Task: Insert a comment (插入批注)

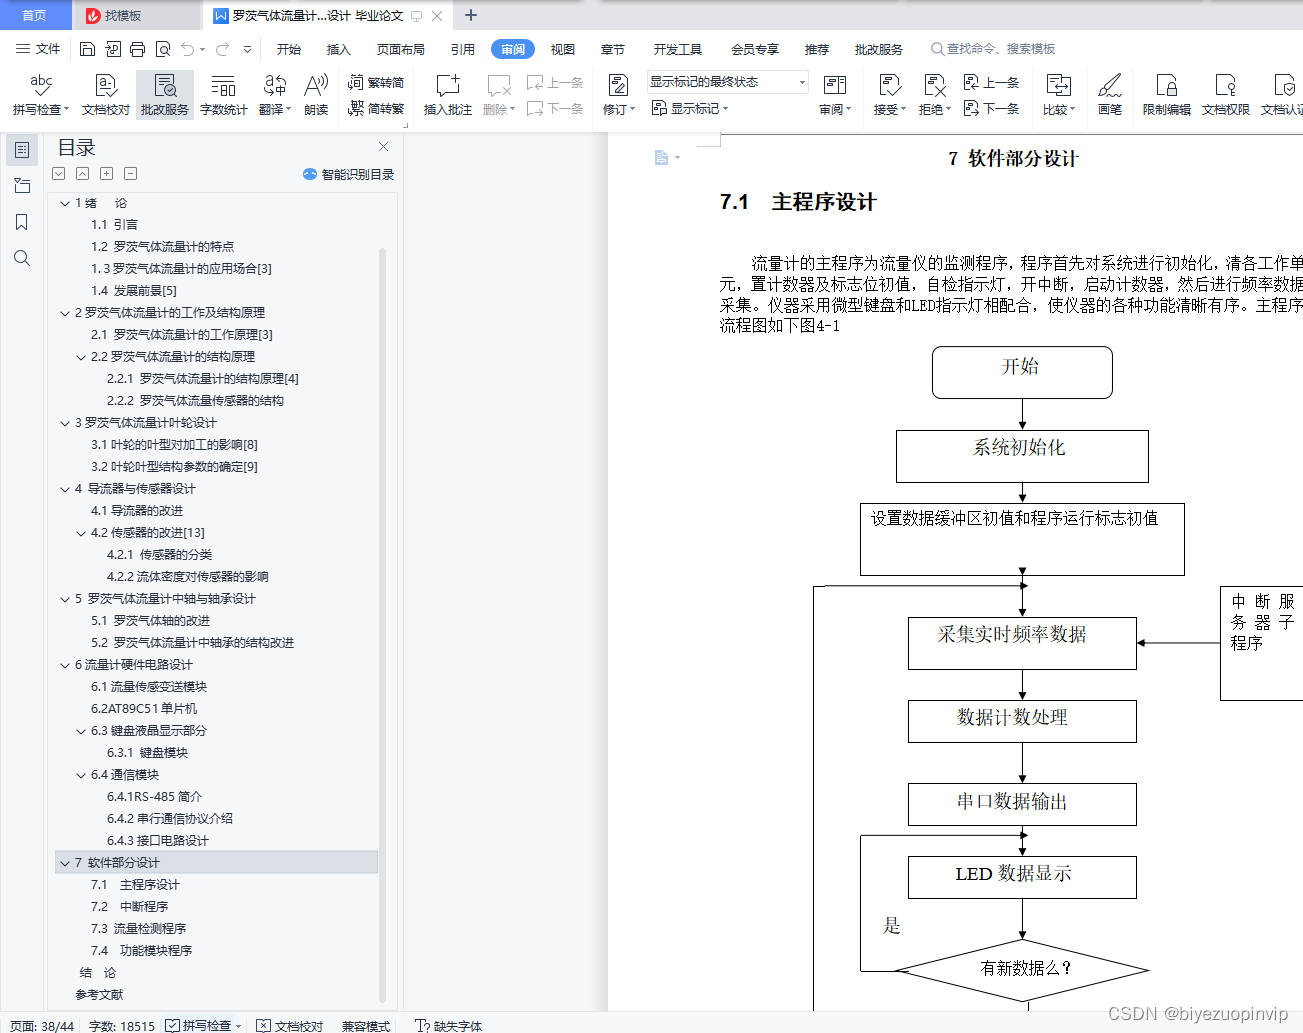Action: (x=447, y=95)
